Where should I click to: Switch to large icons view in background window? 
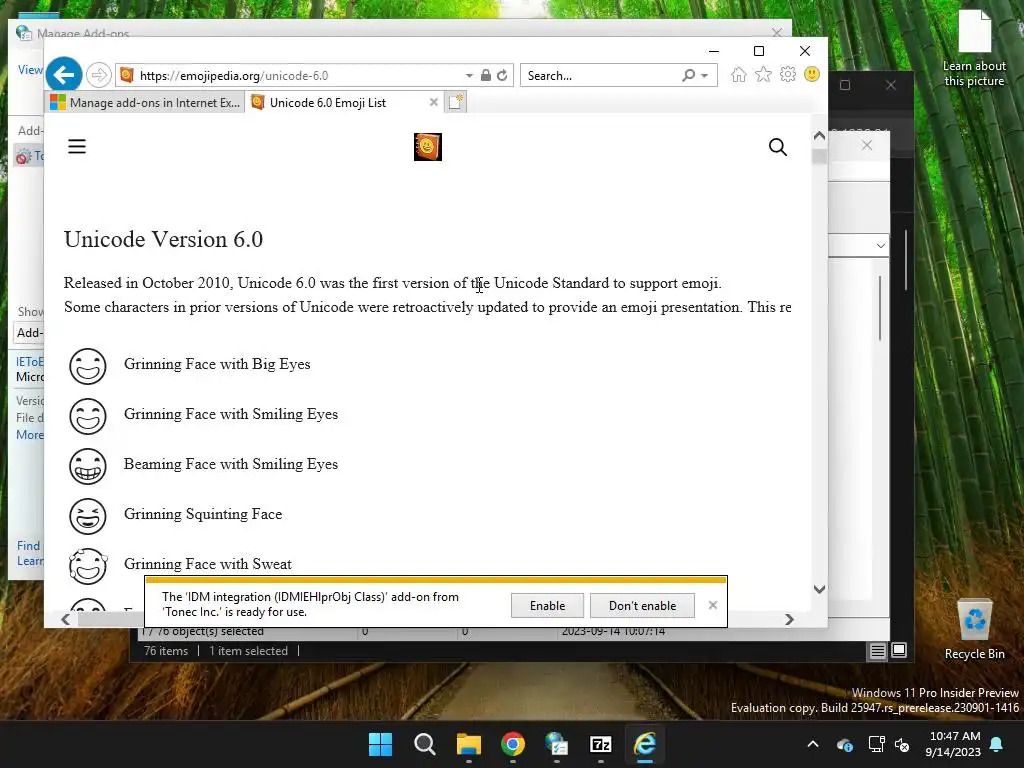(899, 650)
